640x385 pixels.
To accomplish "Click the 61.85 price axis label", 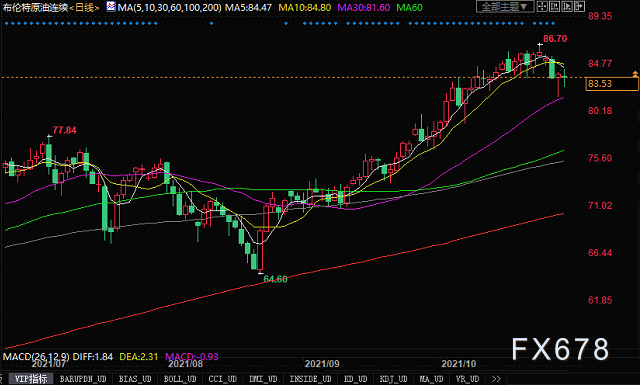I will coord(600,300).
